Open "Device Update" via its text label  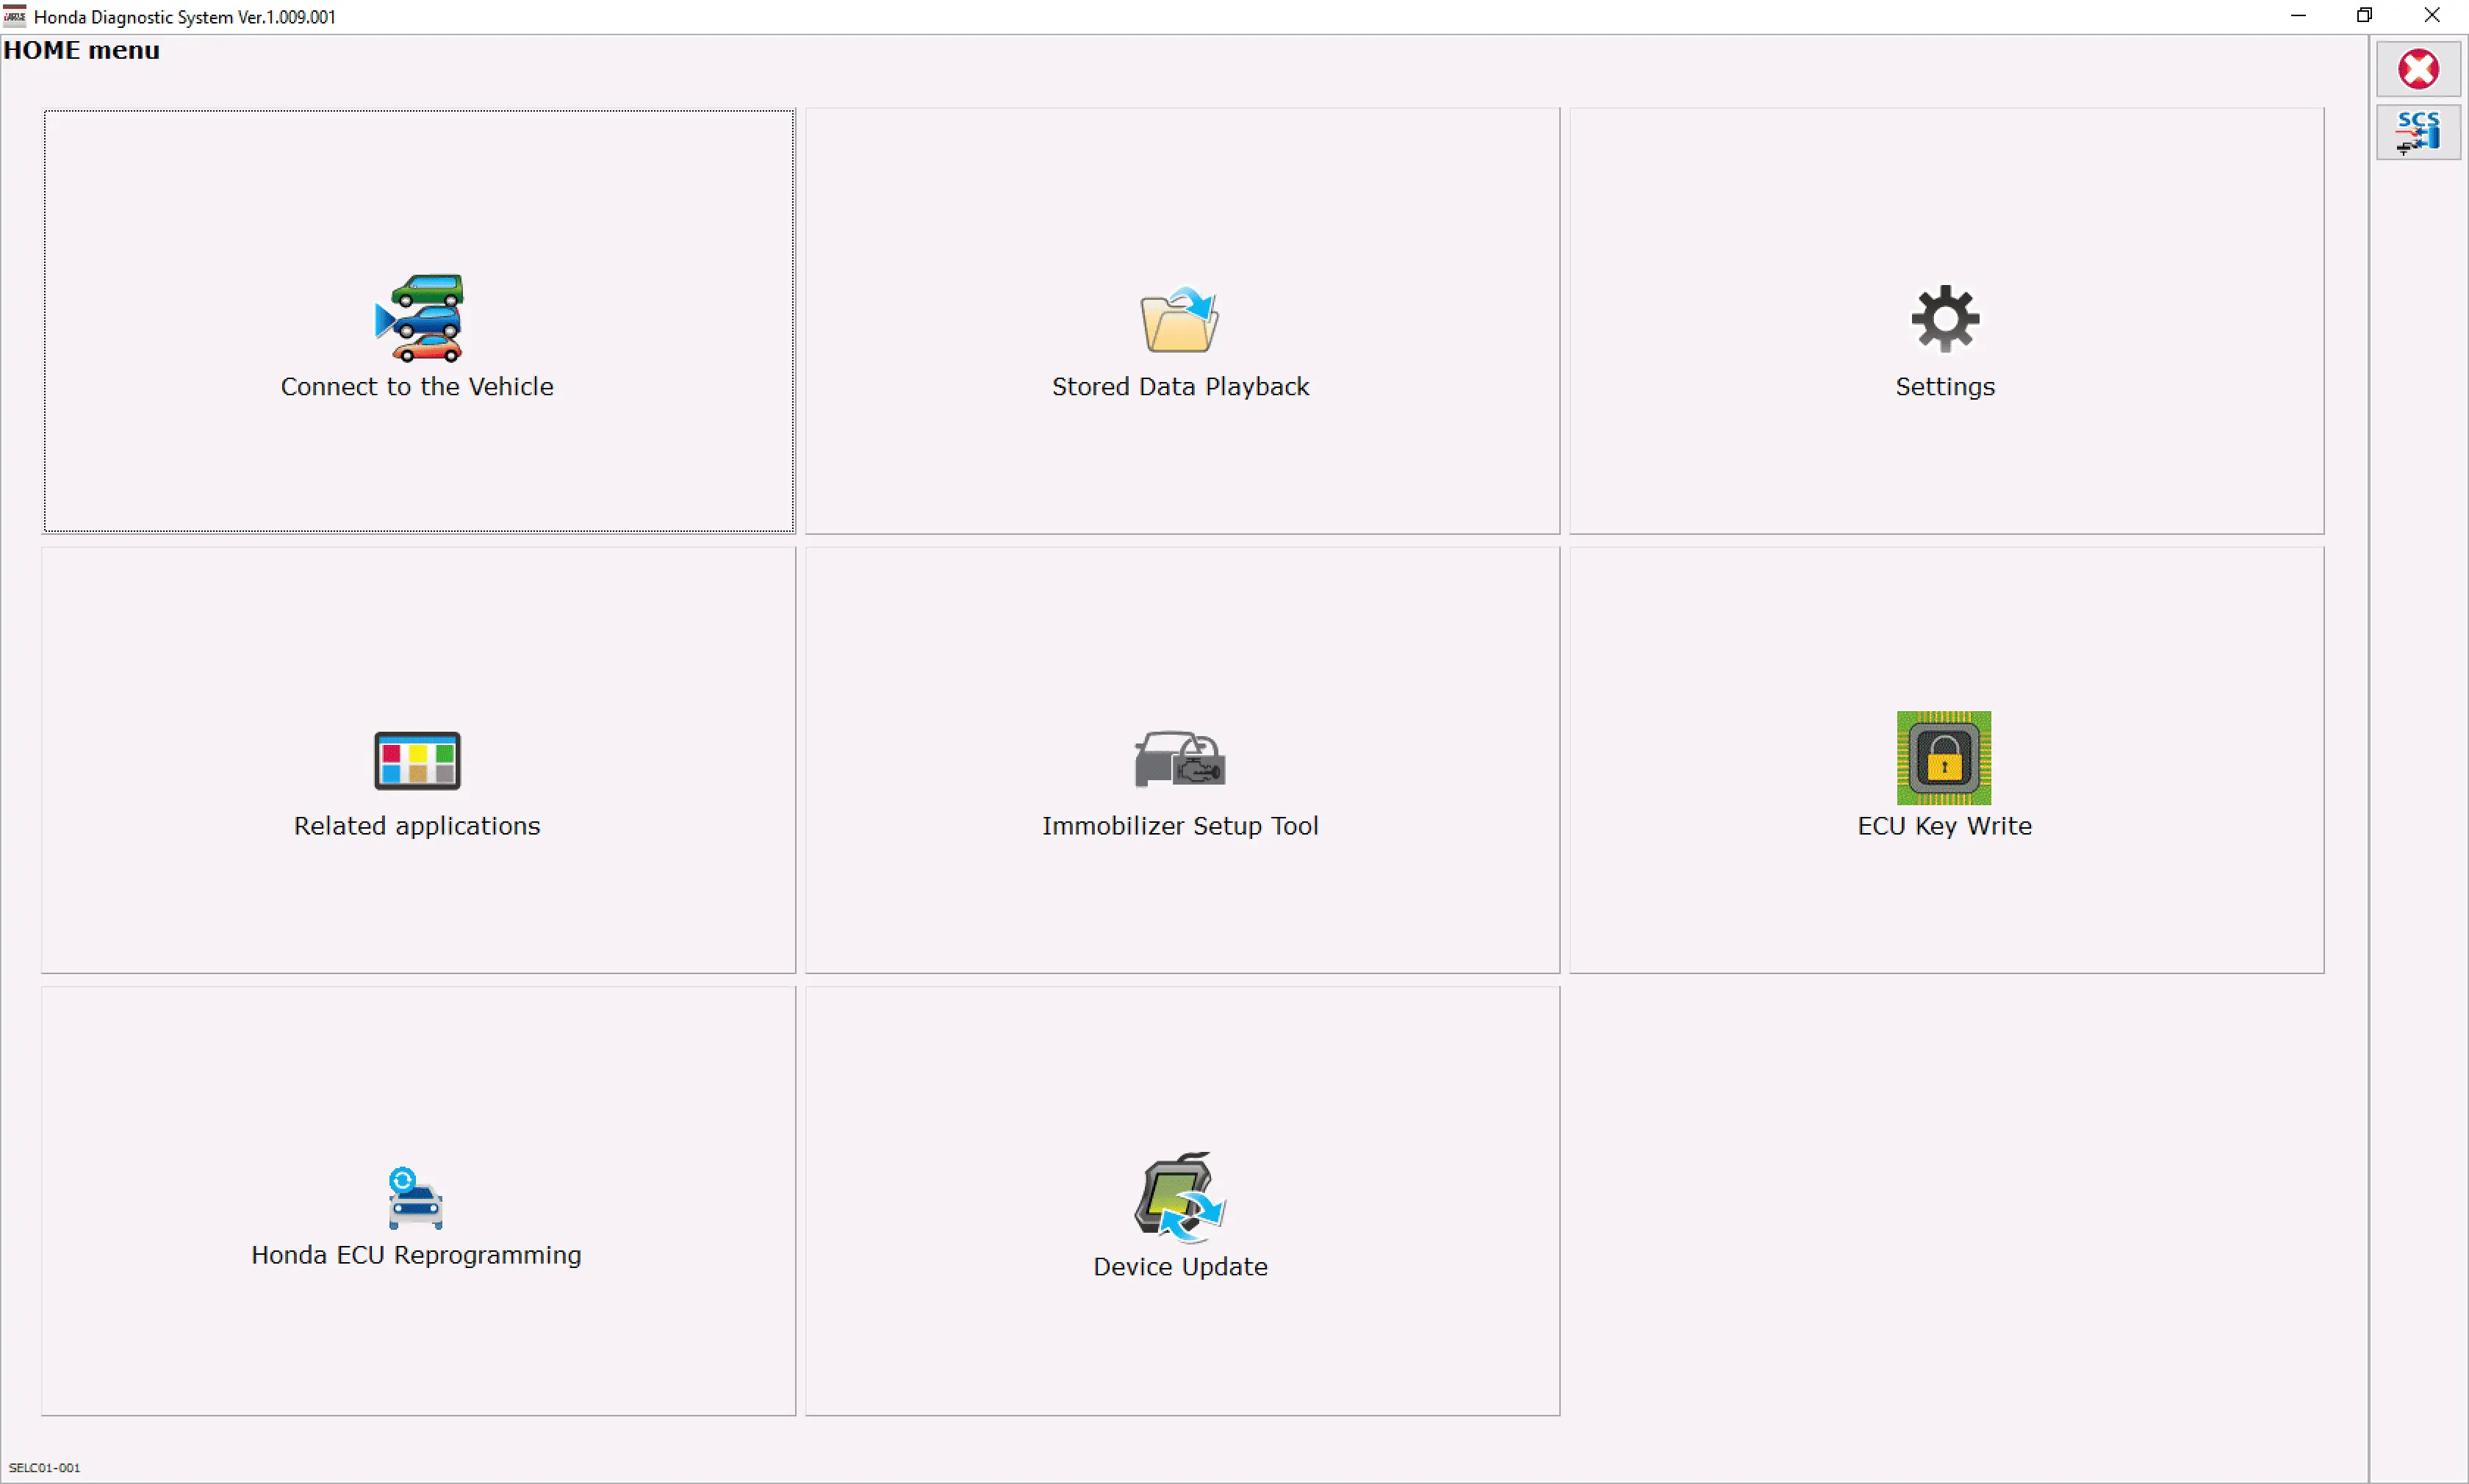tap(1180, 1267)
